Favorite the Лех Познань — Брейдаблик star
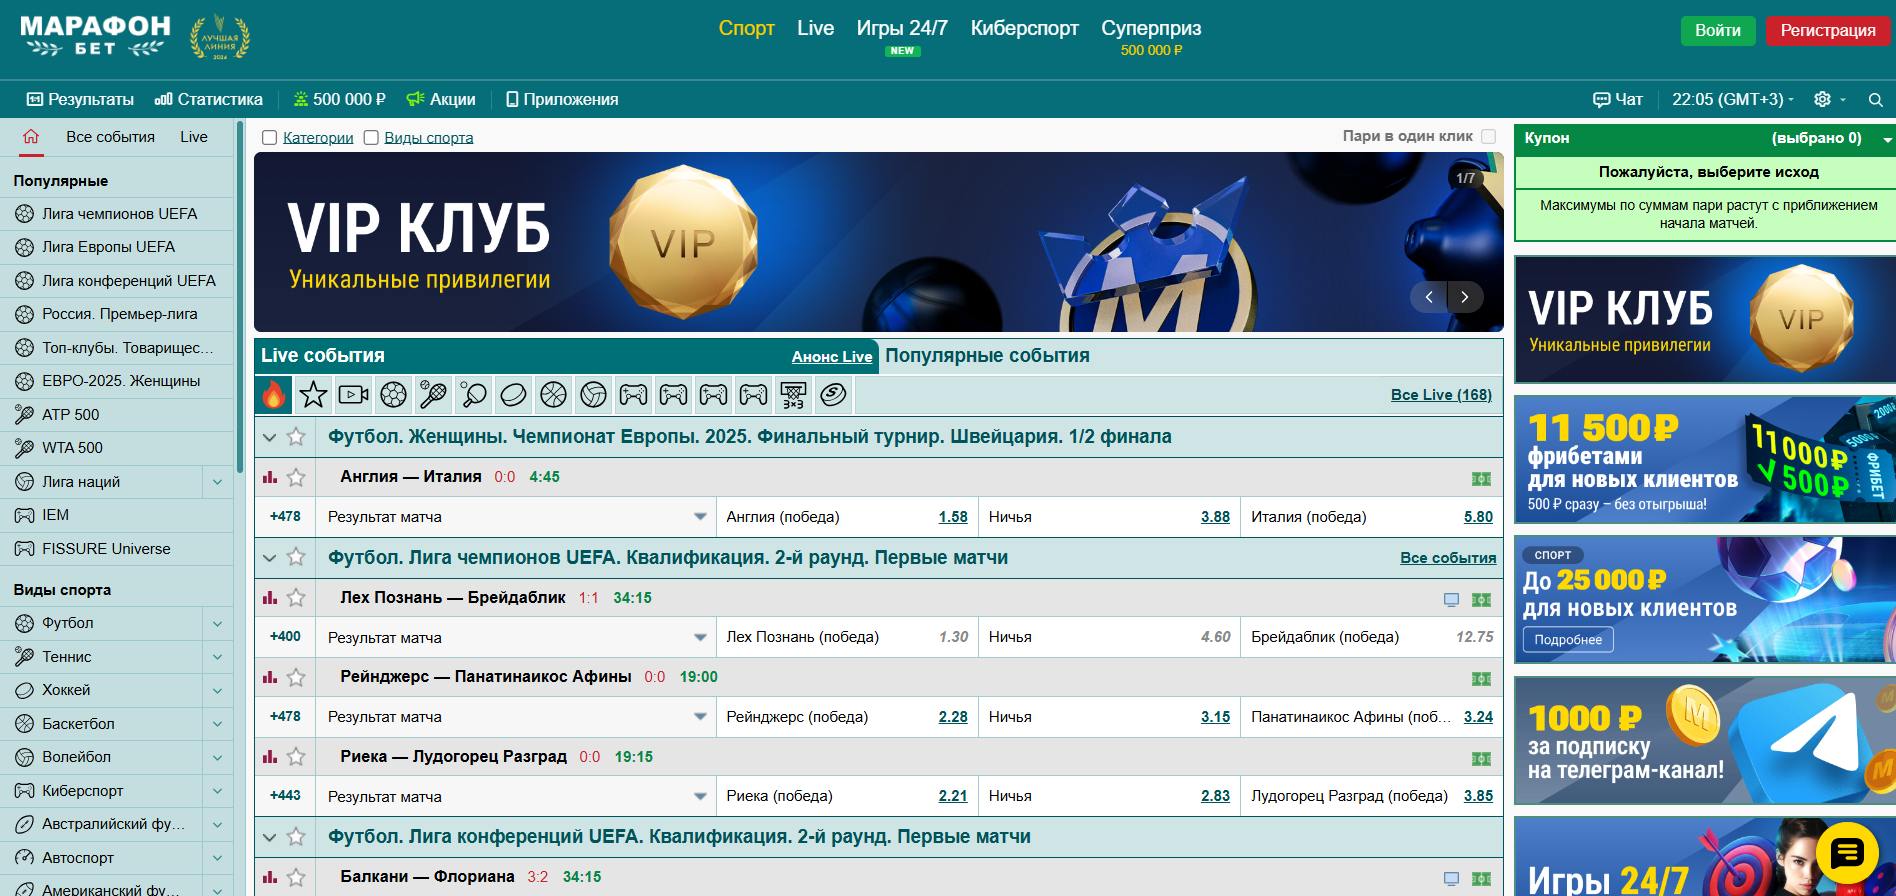Screen dimensions: 1896x896 [296, 597]
